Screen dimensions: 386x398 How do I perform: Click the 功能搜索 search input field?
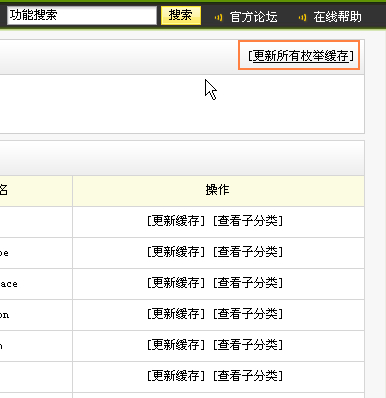coord(82,15)
